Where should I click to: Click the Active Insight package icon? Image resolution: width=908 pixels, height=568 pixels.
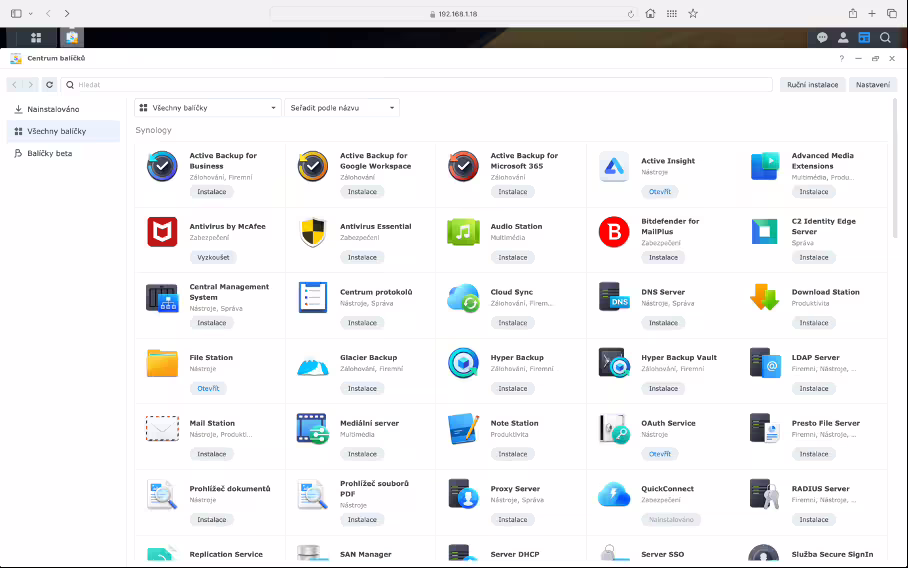(x=614, y=166)
